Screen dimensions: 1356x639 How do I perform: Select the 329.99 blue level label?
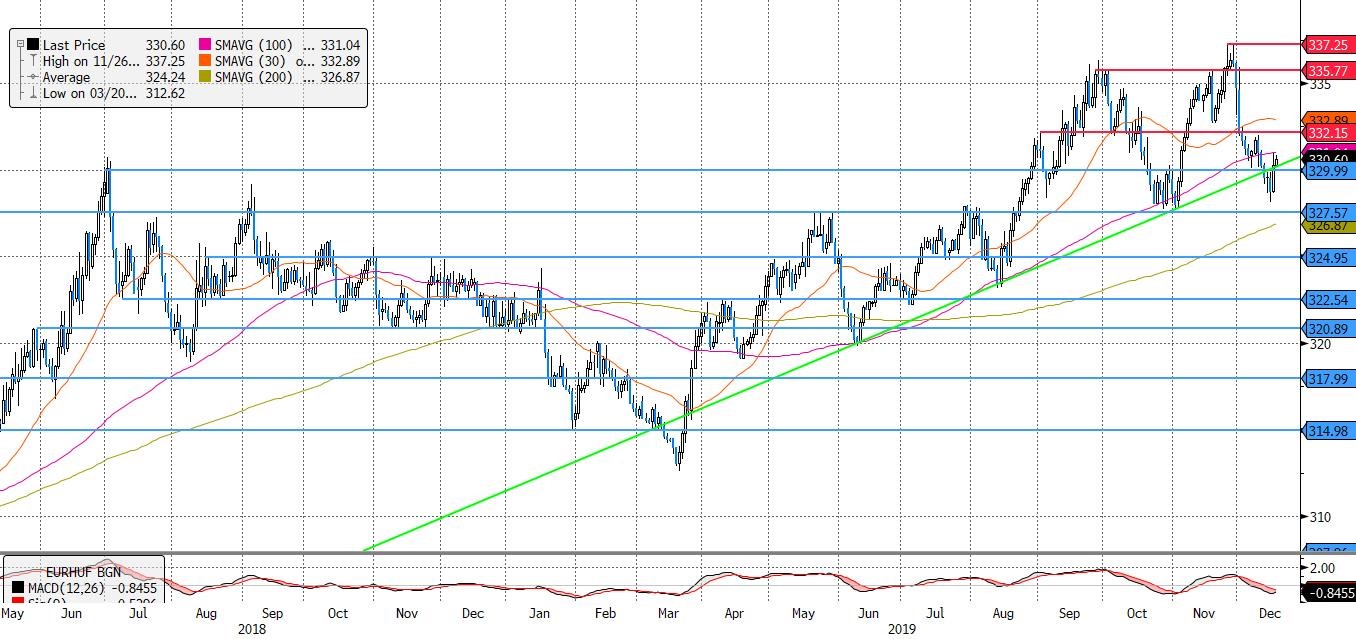click(x=1329, y=171)
